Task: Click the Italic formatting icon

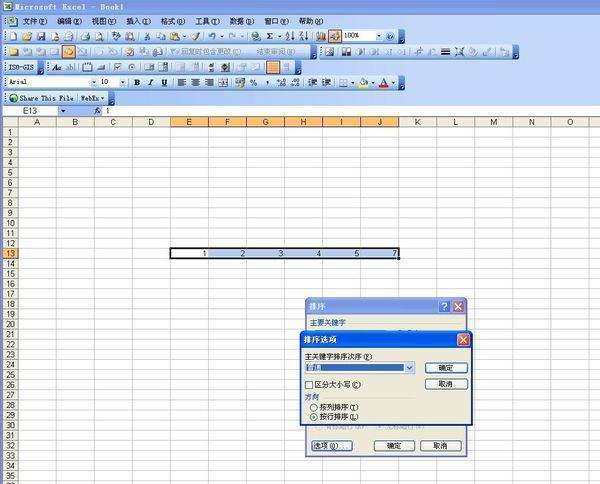Action: (x=150, y=82)
